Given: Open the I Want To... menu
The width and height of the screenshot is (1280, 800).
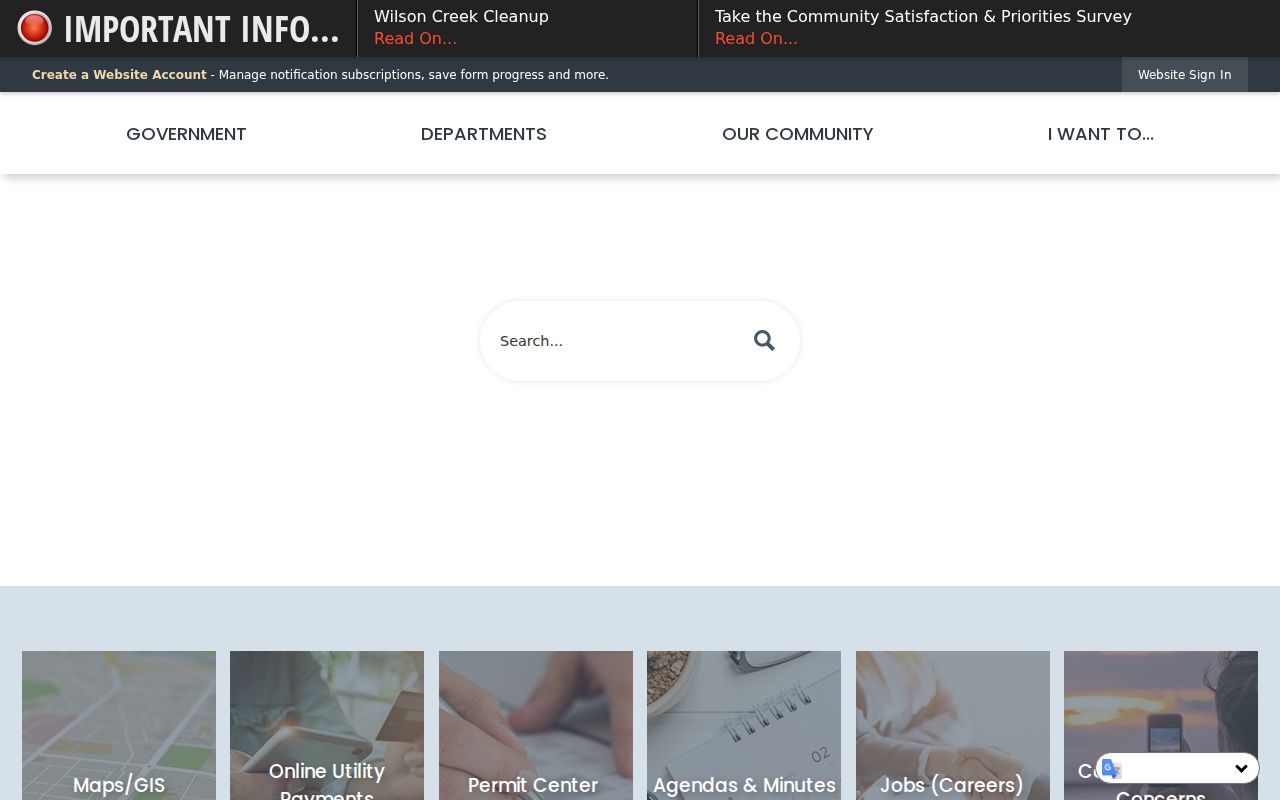Looking at the screenshot, I should pos(1101,134).
